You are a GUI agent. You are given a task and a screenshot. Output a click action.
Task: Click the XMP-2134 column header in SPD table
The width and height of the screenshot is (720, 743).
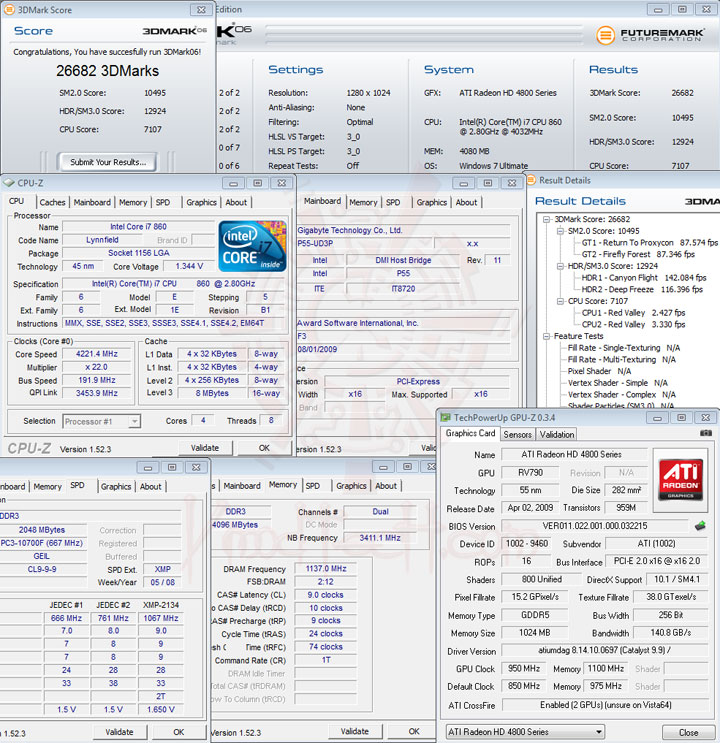click(161, 605)
